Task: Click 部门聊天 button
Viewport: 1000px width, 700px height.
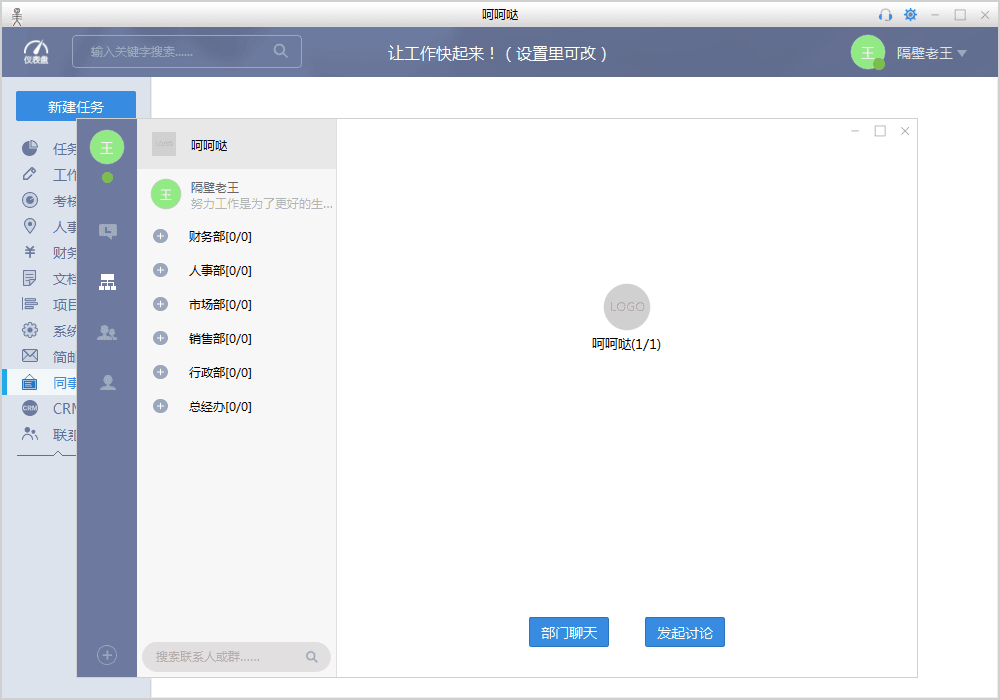Action: (569, 632)
